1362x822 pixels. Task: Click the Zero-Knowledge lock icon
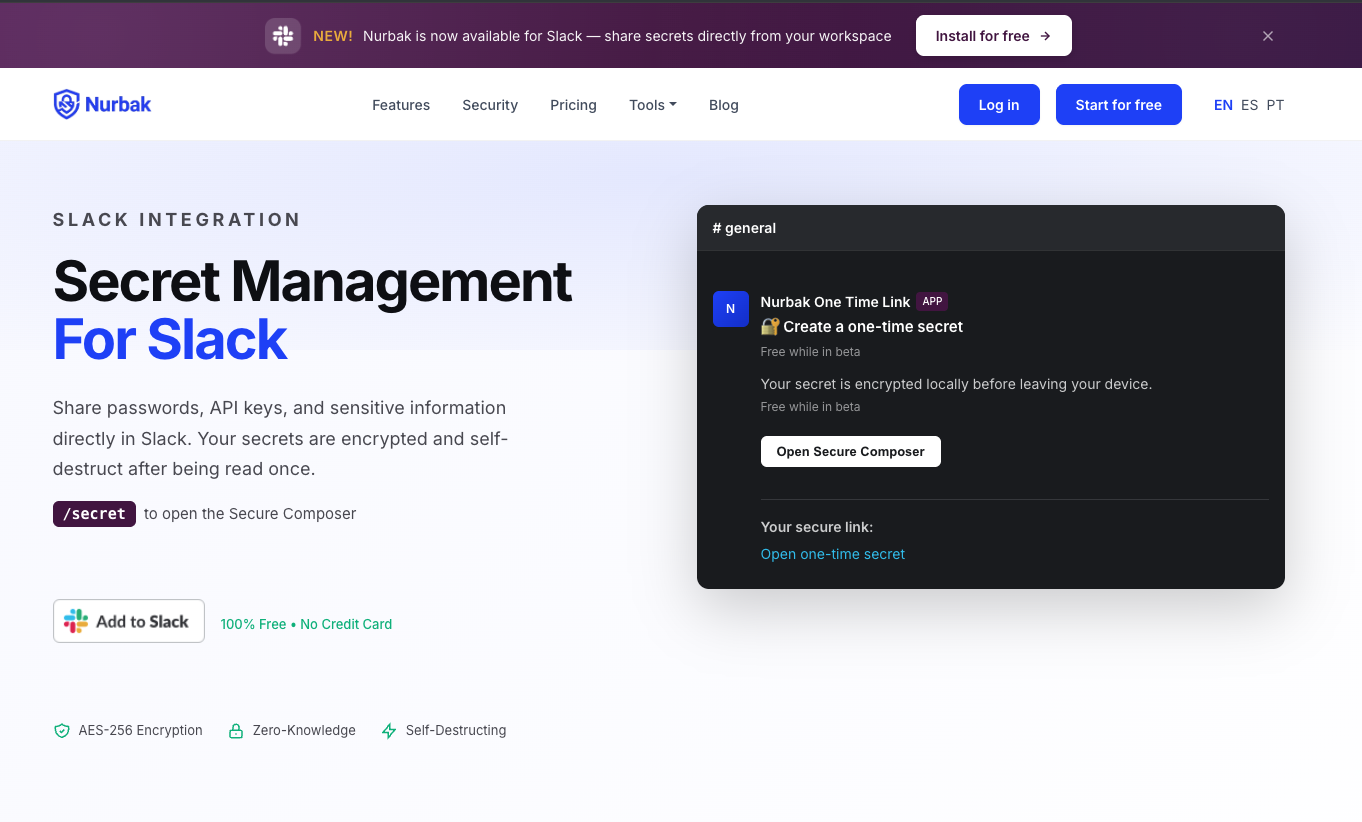(x=236, y=731)
